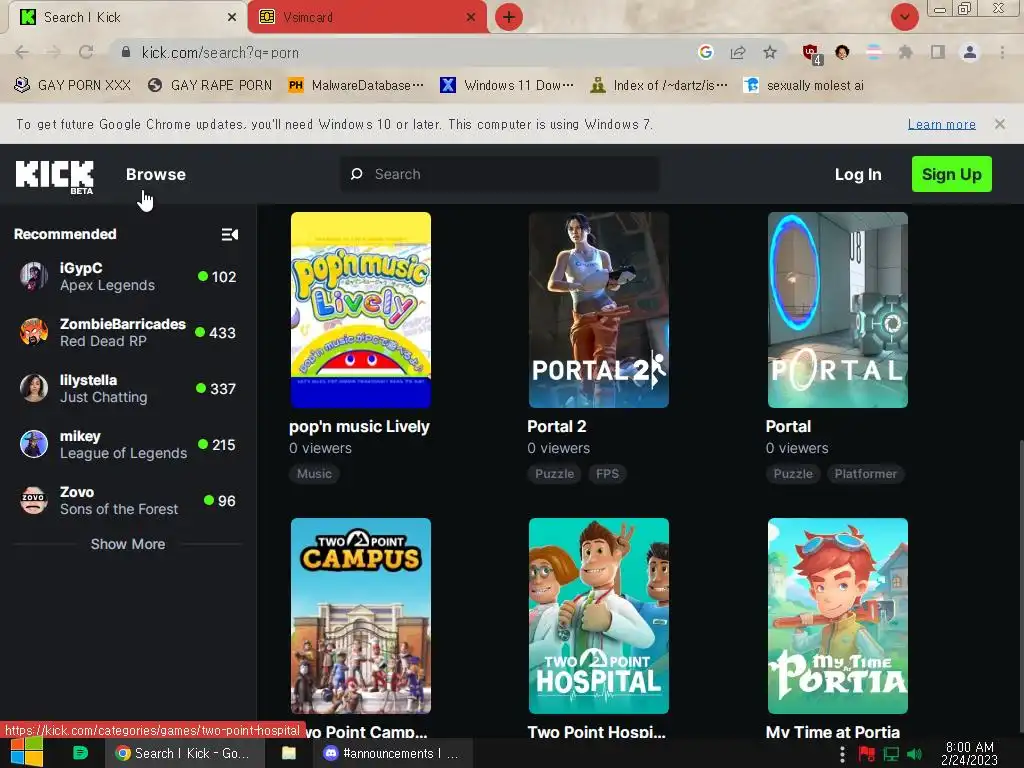Viewport: 1024px width, 768px height.
Task: Switch to the Vsimcard tab
Action: point(367,18)
